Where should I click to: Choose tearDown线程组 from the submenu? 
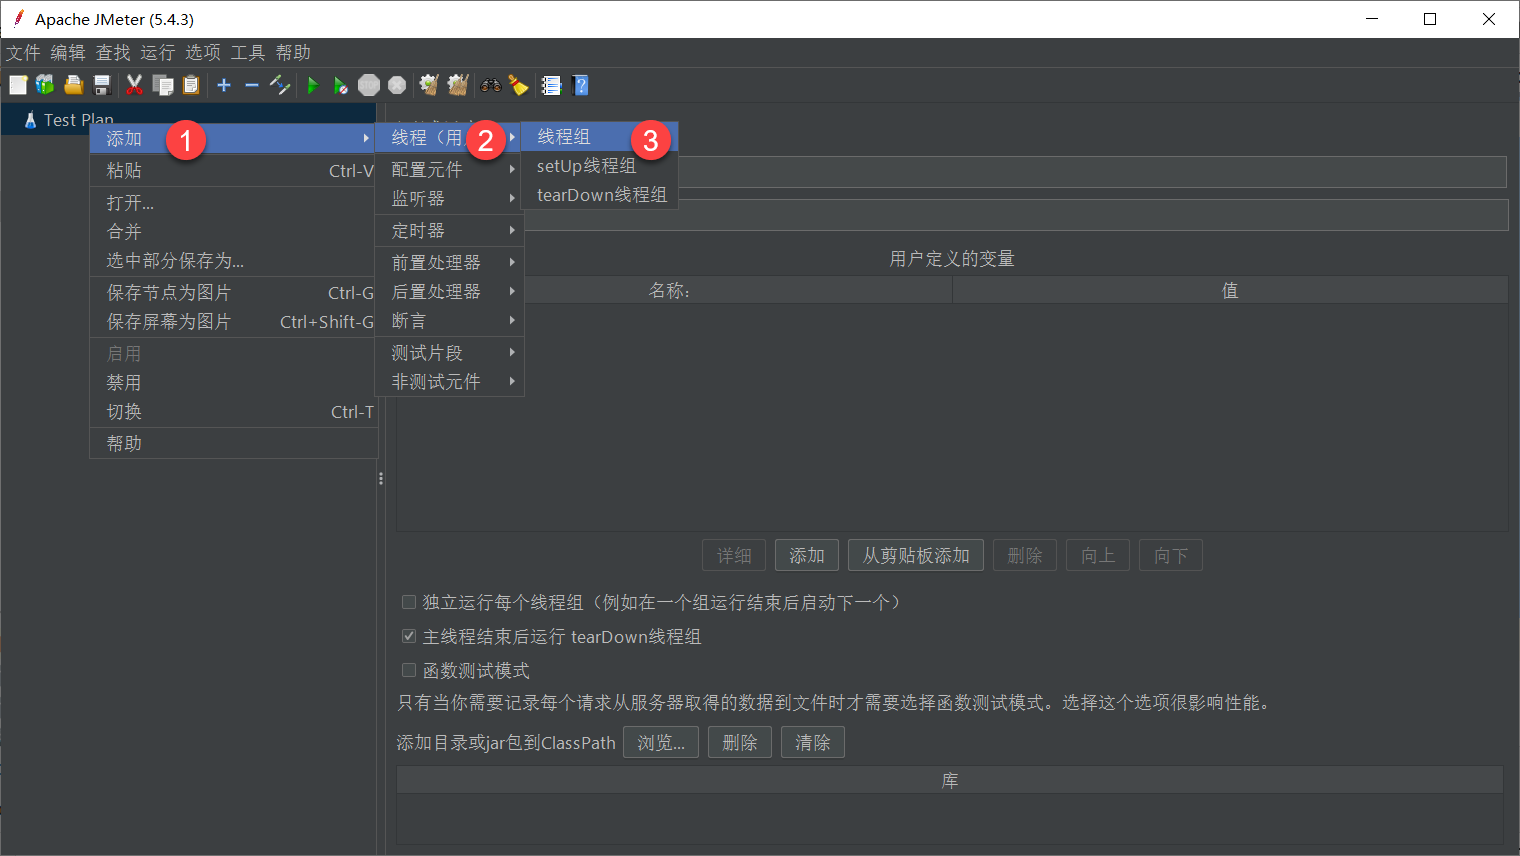(599, 194)
